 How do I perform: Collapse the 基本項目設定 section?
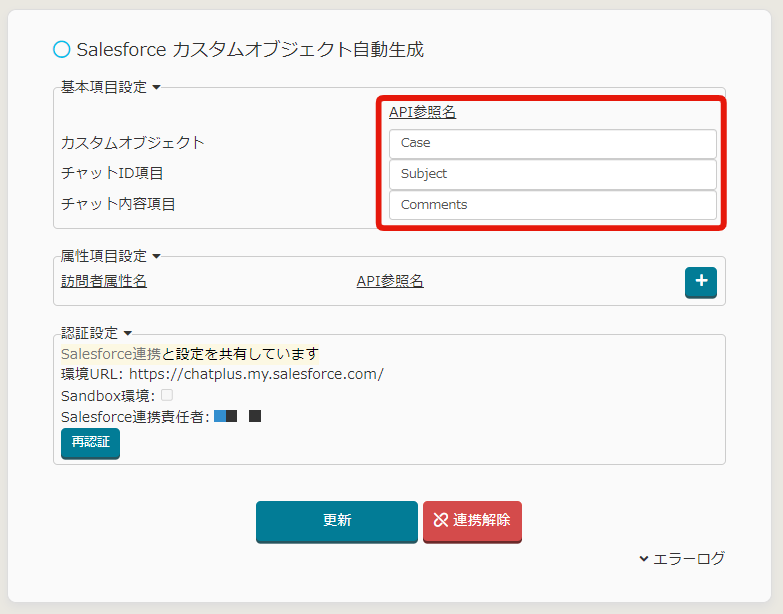tap(110, 87)
